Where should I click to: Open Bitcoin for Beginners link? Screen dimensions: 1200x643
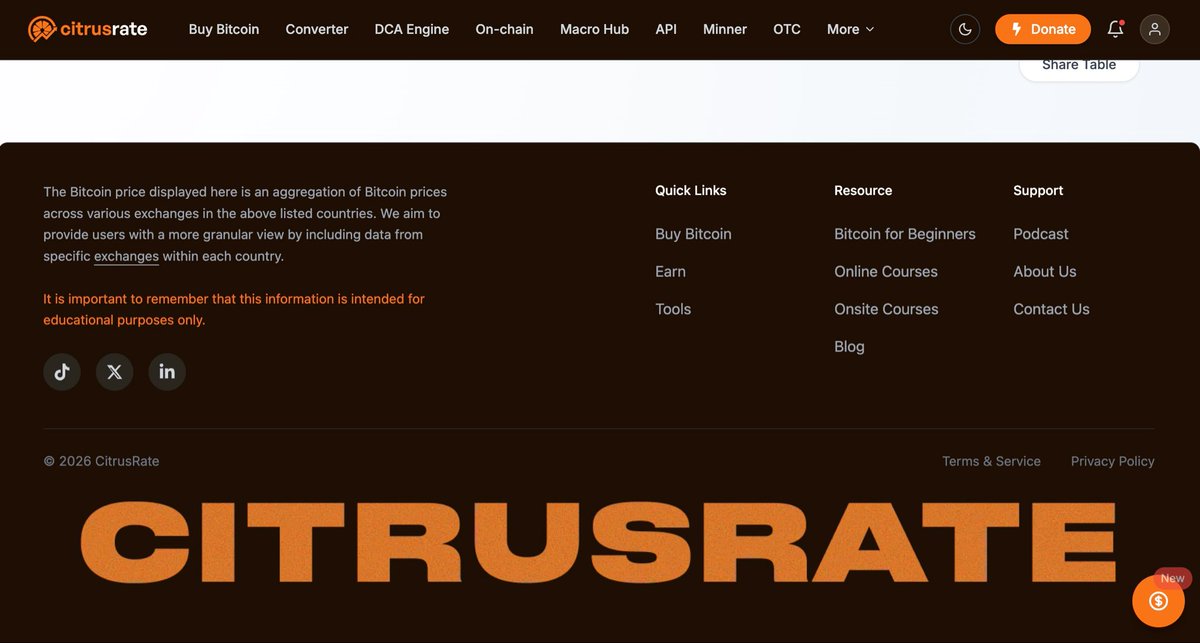pos(905,234)
